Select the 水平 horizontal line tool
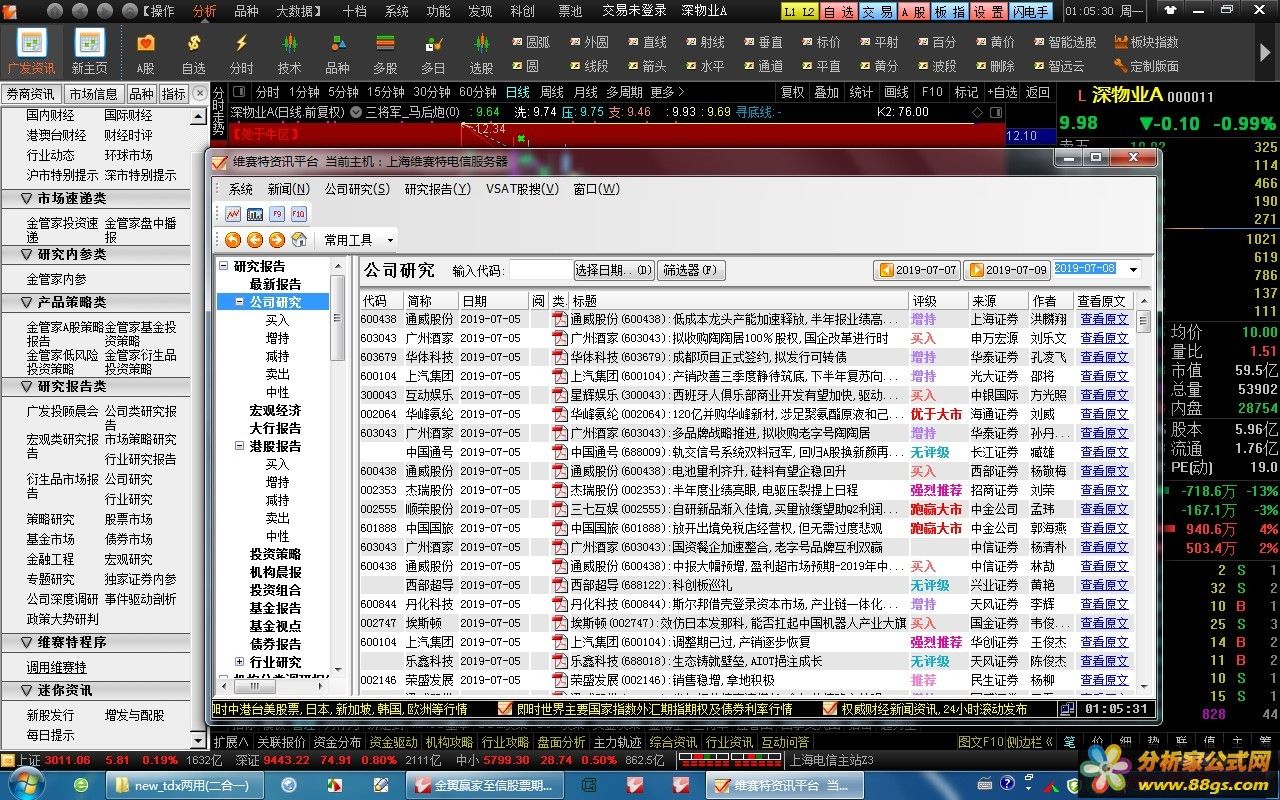This screenshot has width=1280, height=800. (704, 66)
